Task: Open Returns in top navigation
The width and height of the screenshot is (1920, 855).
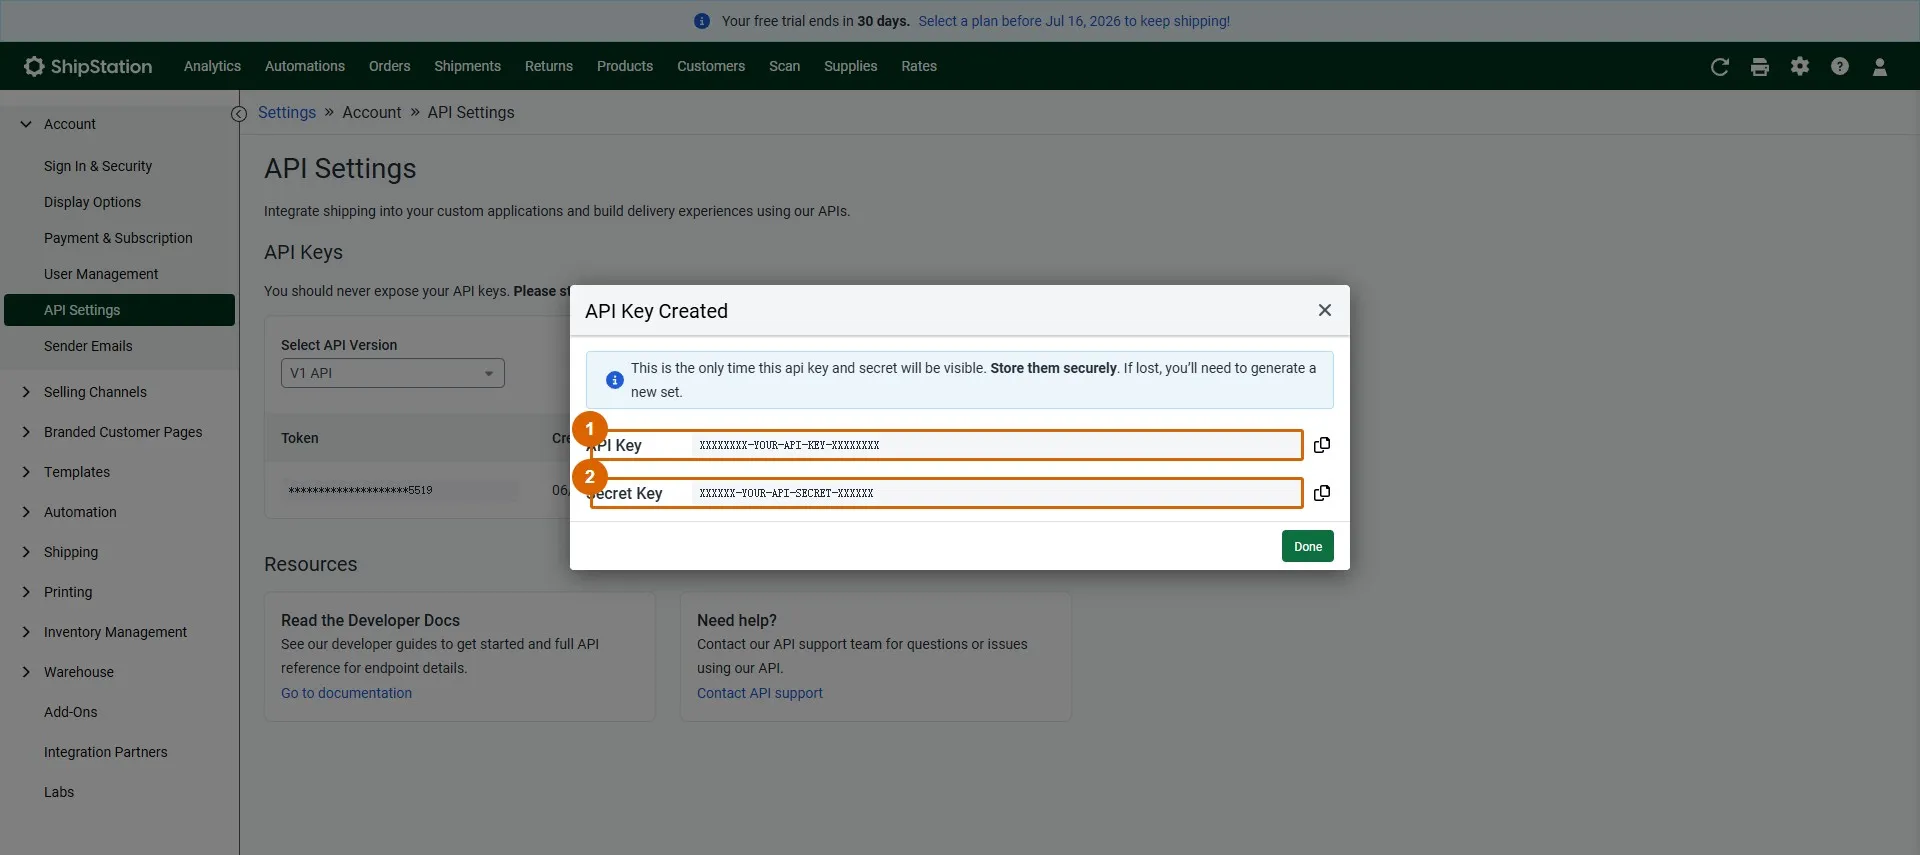Action: coord(549,66)
